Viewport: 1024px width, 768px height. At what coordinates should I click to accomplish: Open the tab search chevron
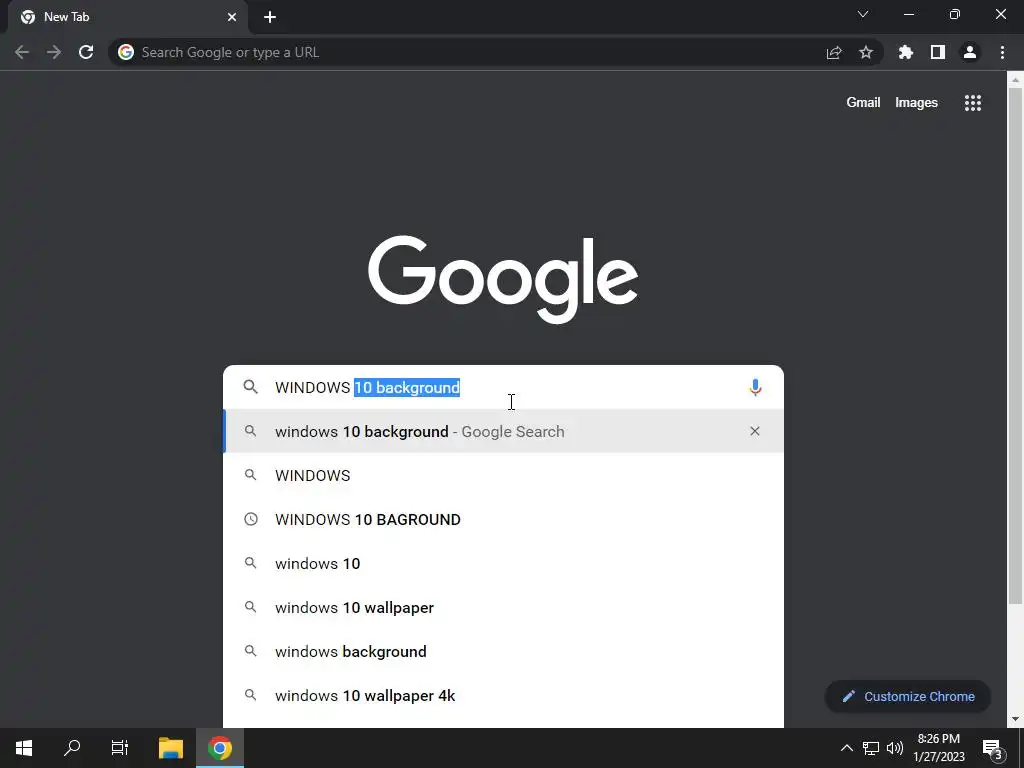click(863, 14)
